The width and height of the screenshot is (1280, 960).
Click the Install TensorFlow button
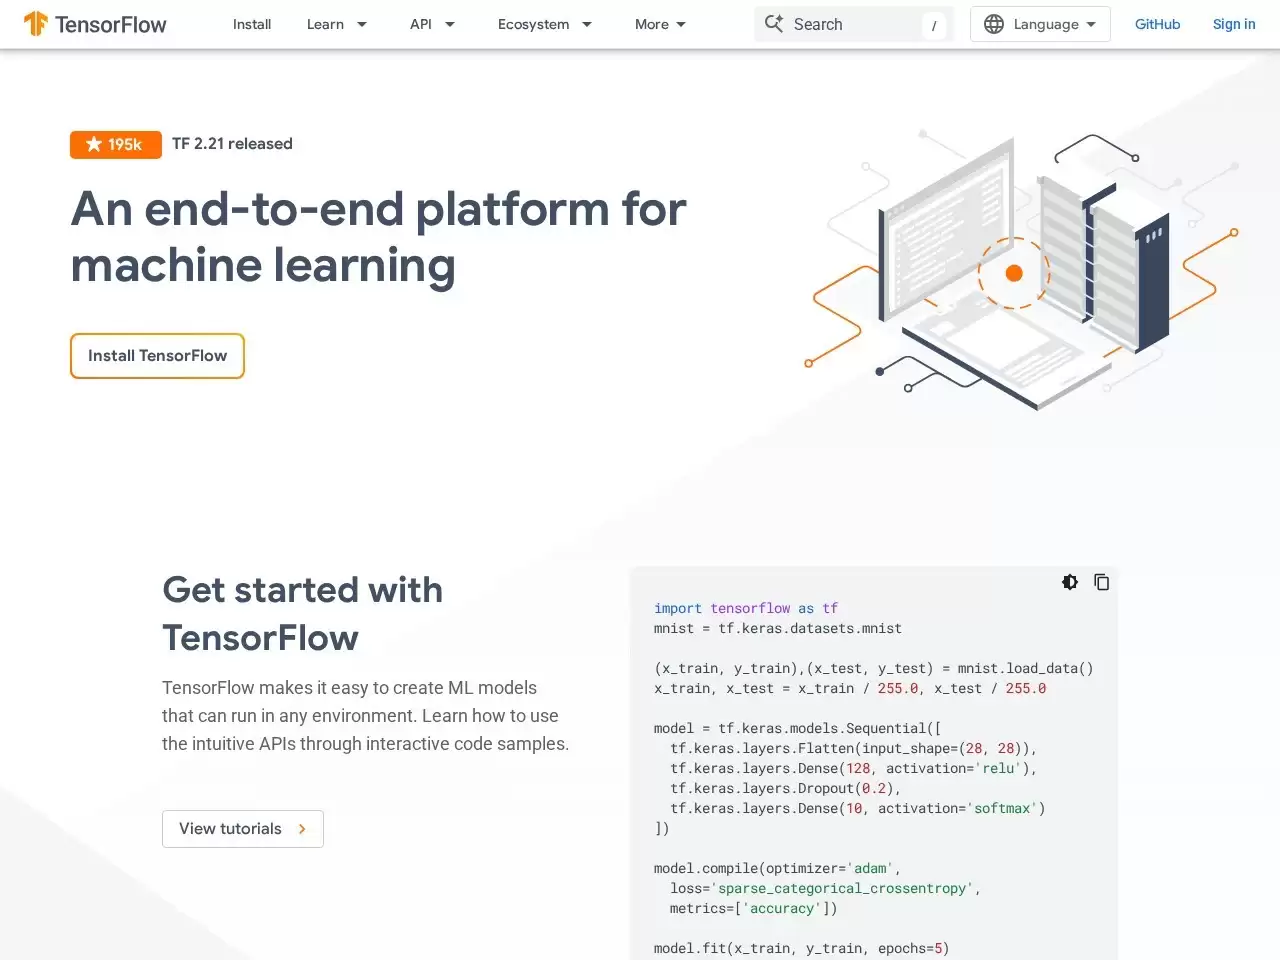click(x=157, y=355)
